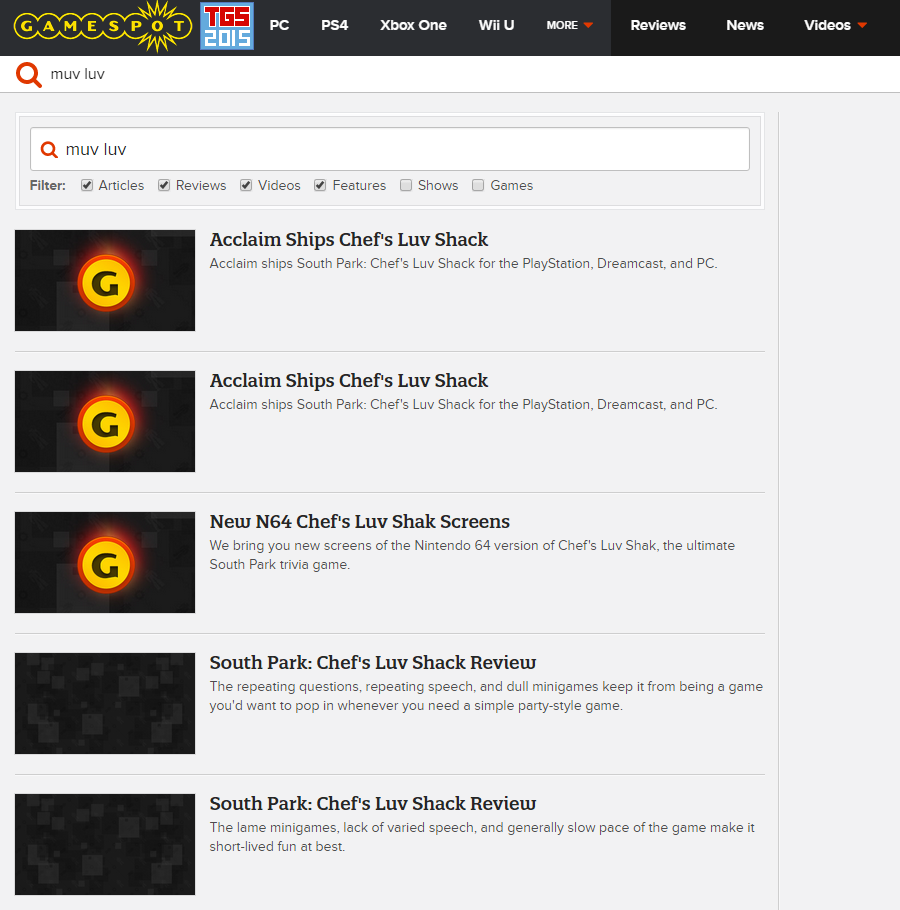Click the GameSpot logo
The image size is (900, 910).
(102, 26)
